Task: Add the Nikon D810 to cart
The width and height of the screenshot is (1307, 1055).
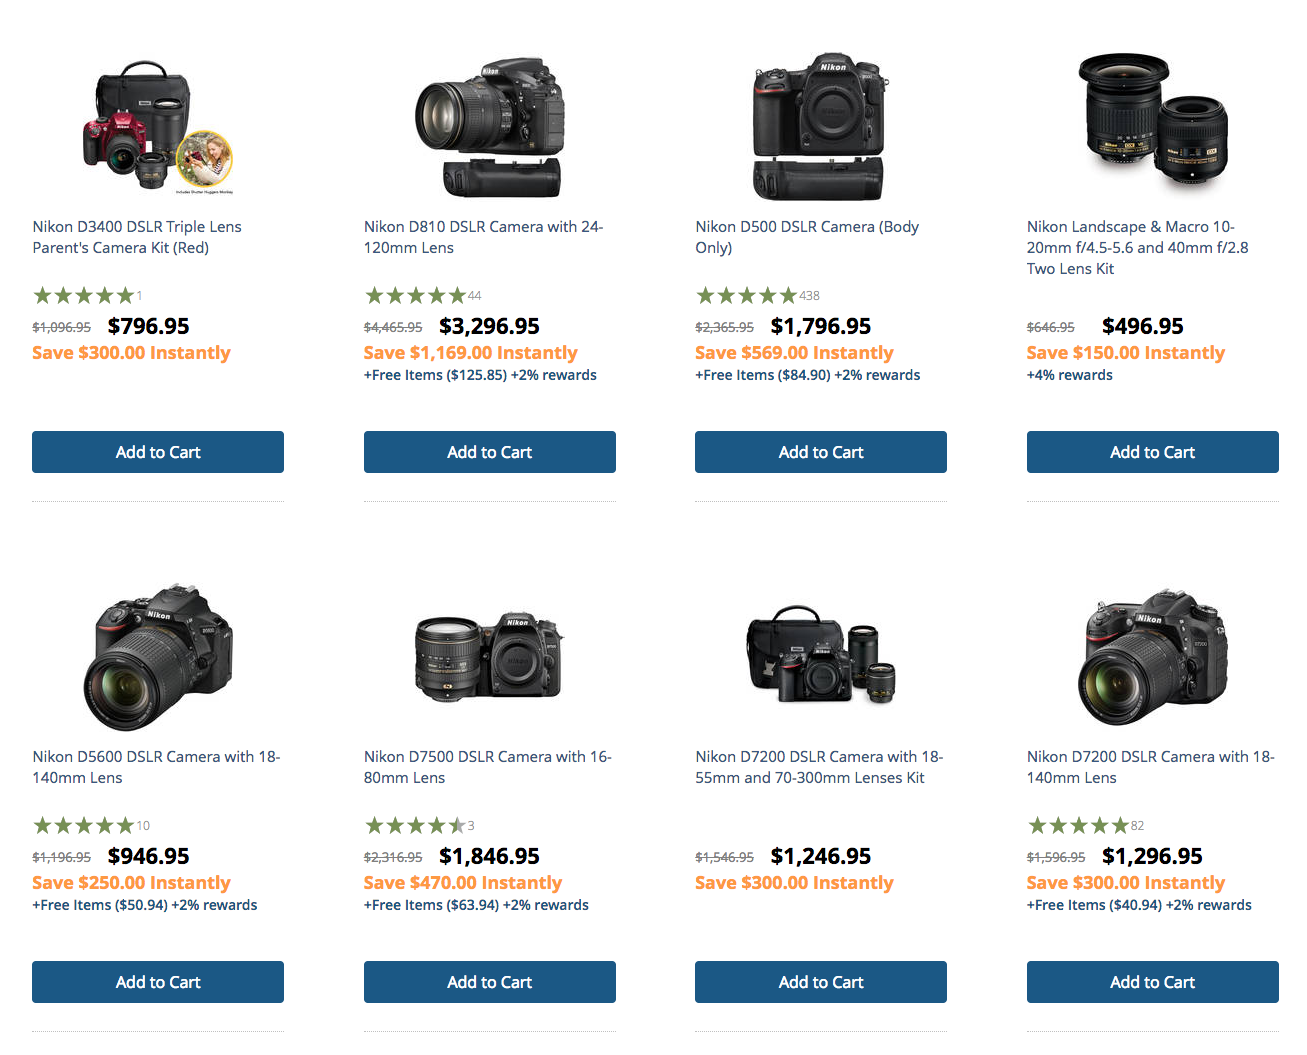Action: [490, 452]
